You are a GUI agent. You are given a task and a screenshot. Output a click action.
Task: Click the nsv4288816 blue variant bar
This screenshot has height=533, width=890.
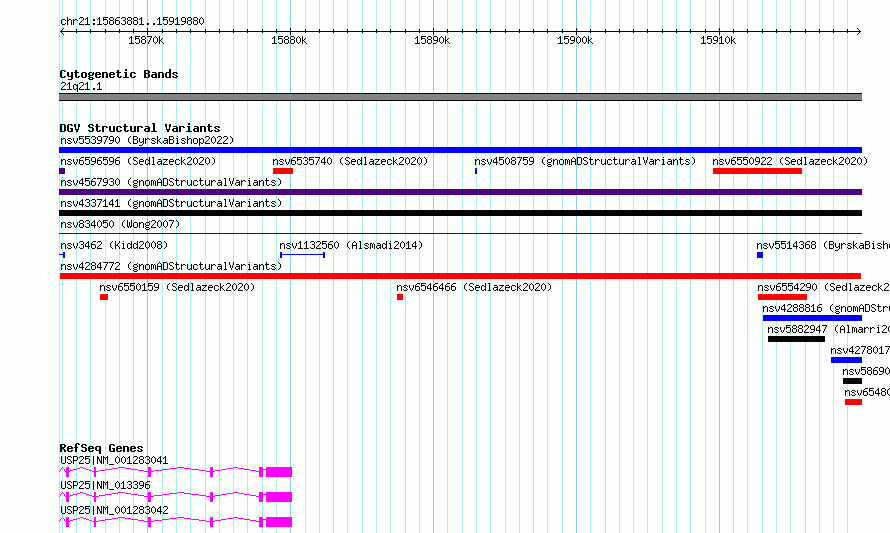click(x=812, y=318)
